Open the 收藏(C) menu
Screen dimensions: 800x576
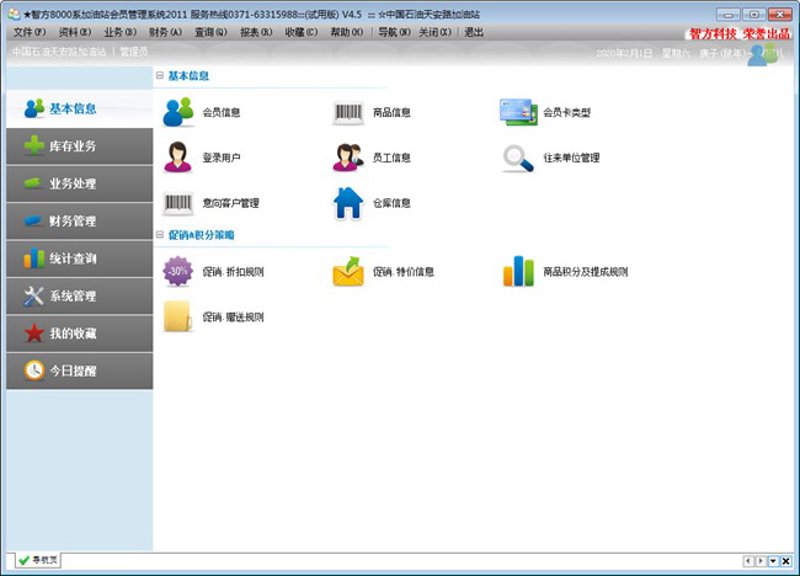click(302, 32)
